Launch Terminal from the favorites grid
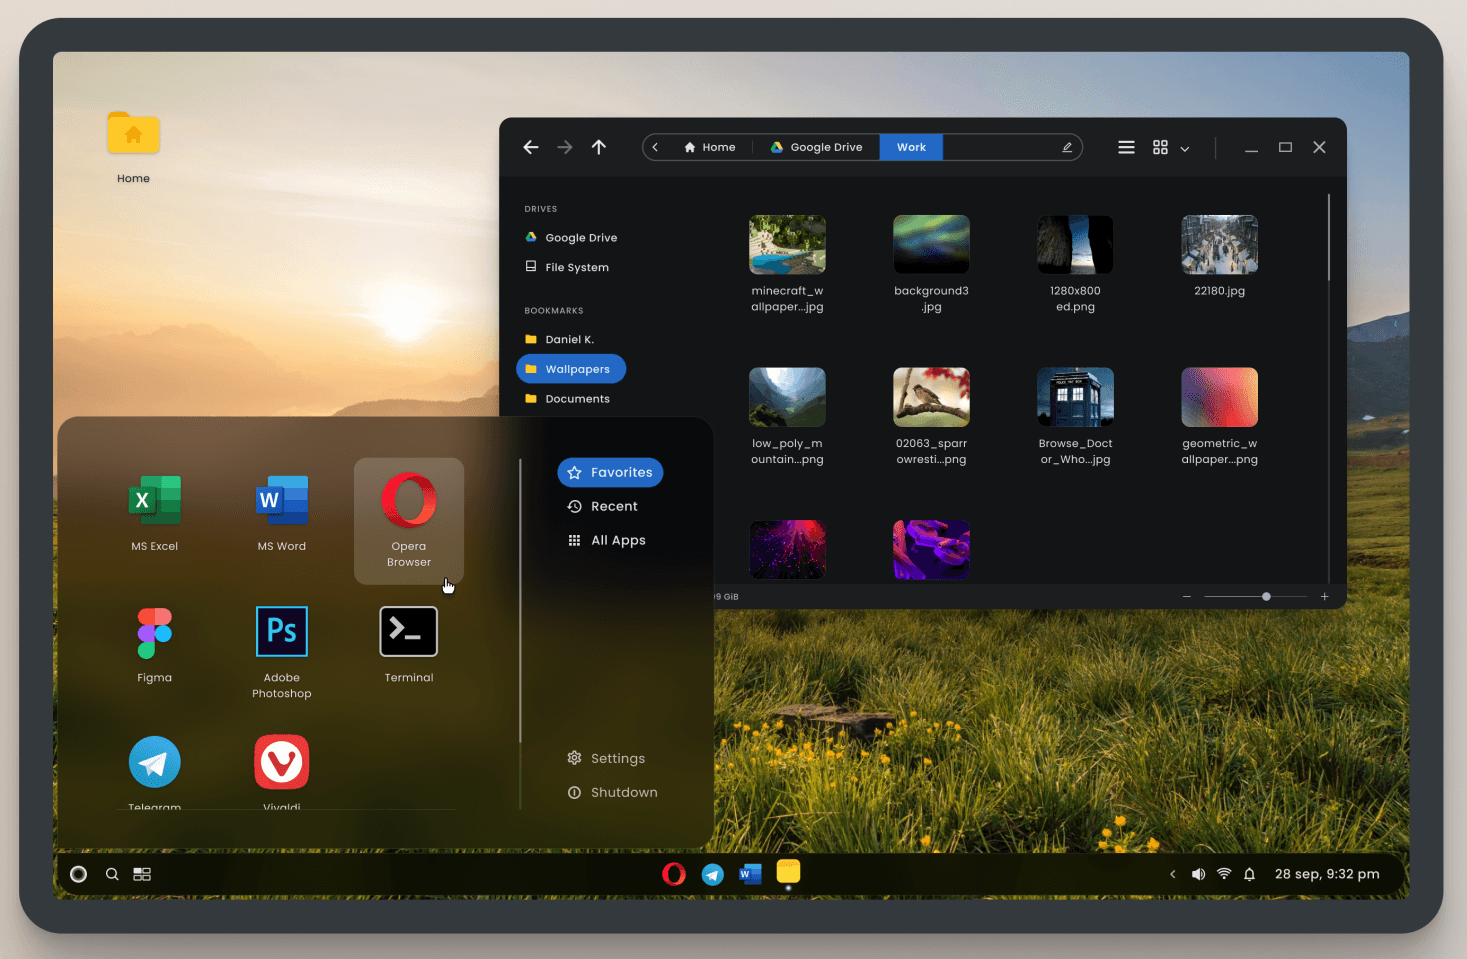The image size is (1467, 959). (409, 646)
